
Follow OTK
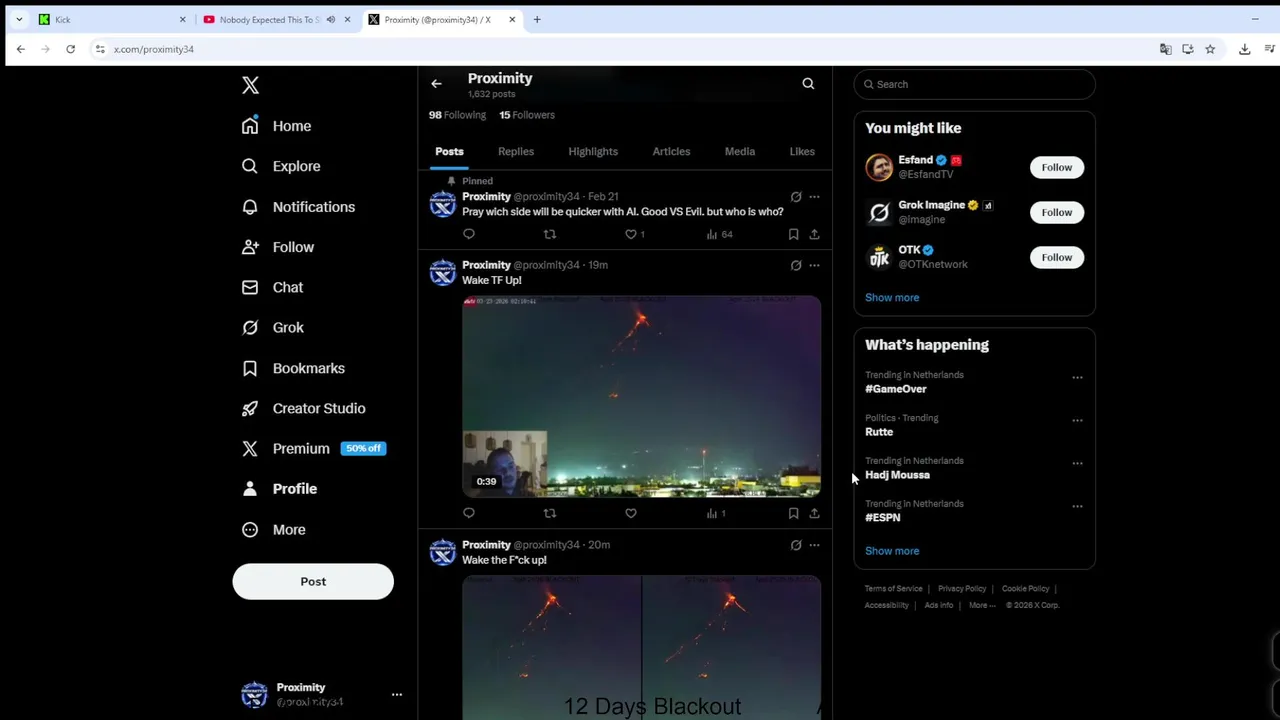(x=1056, y=257)
